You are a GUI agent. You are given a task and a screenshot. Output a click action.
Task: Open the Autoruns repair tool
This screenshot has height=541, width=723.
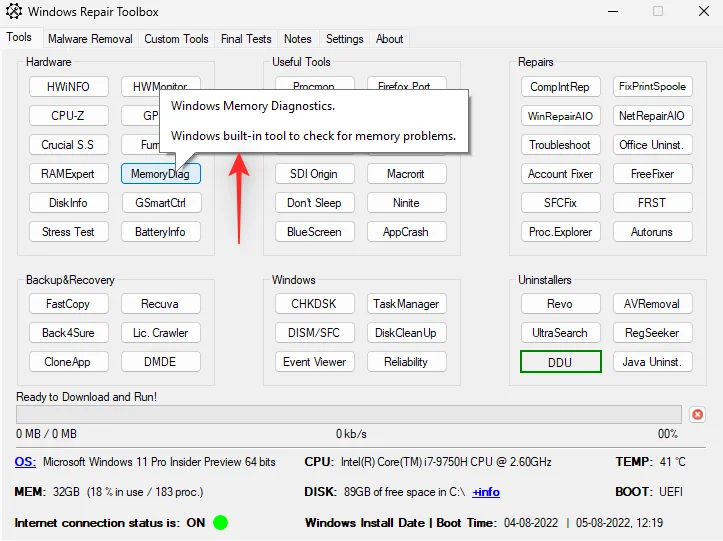click(x=652, y=232)
